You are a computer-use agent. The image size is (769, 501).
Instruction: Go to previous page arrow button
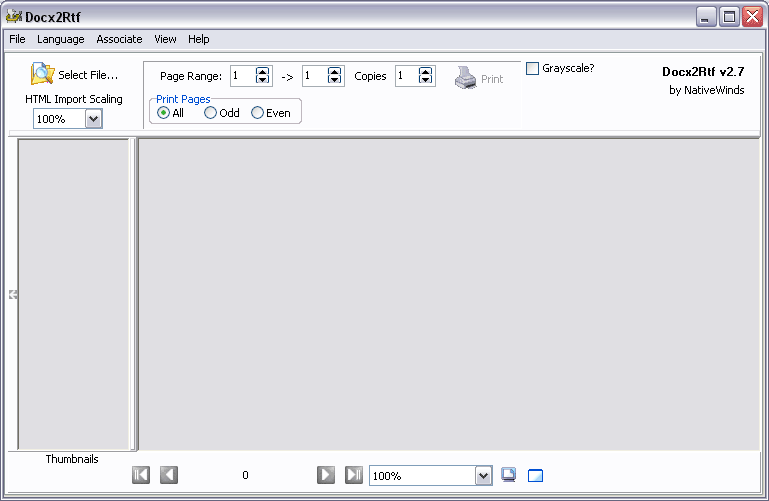169,475
